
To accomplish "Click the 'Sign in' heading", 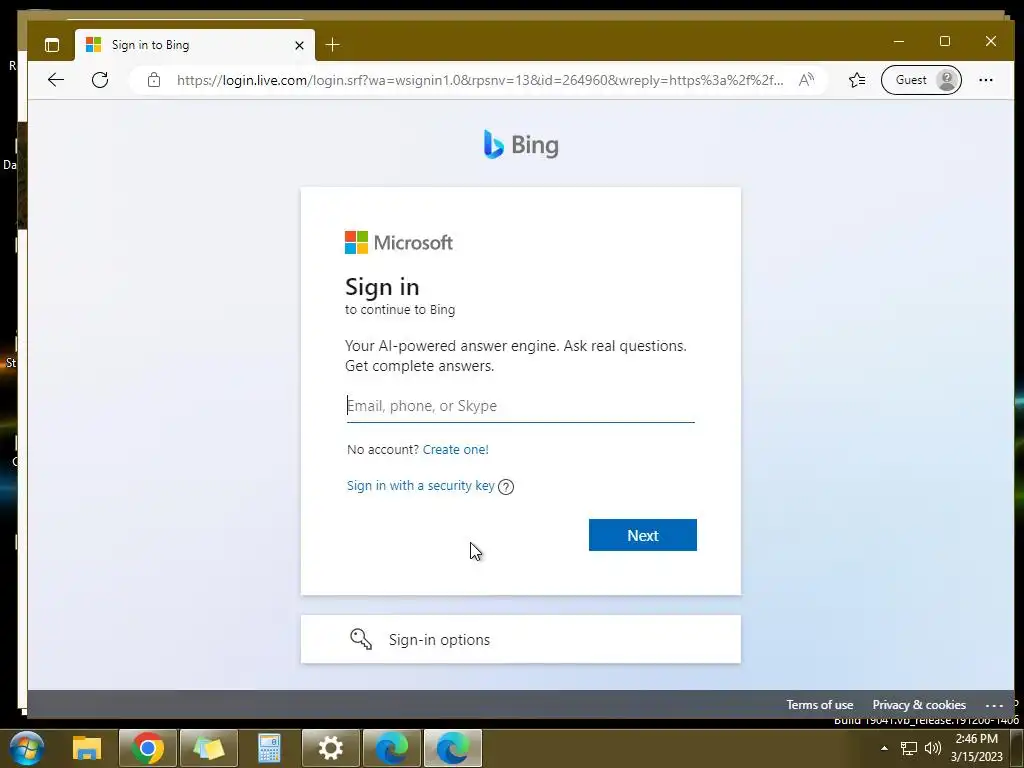I will [x=382, y=287].
